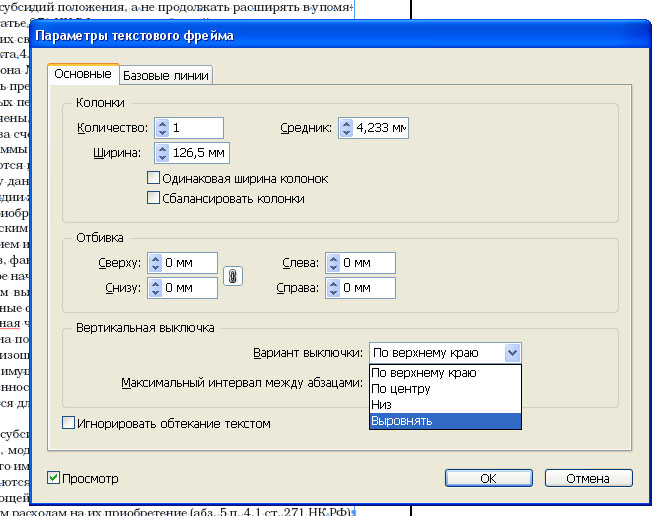
Task: Increase Количество with stepper arrows
Action: (162, 128)
